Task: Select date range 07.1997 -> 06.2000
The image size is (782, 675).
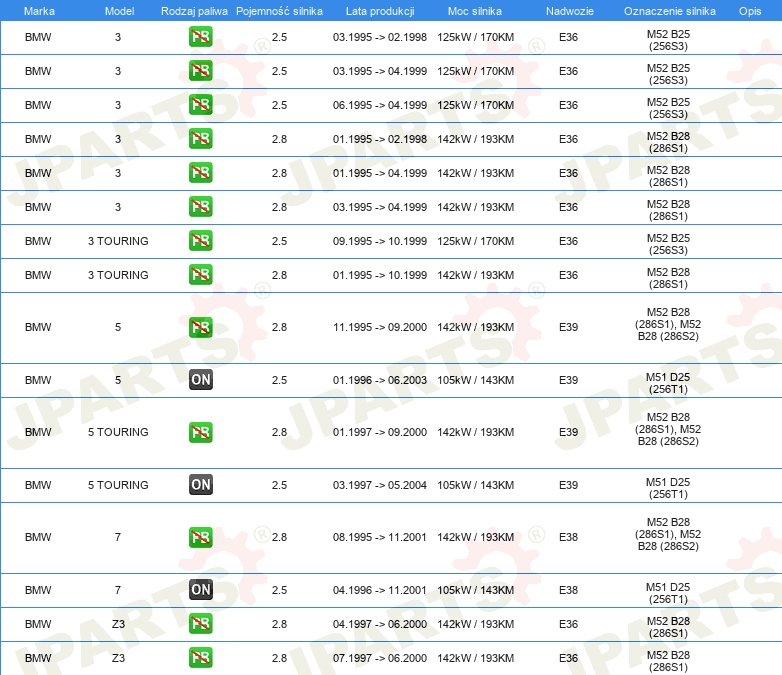Action: (x=380, y=658)
